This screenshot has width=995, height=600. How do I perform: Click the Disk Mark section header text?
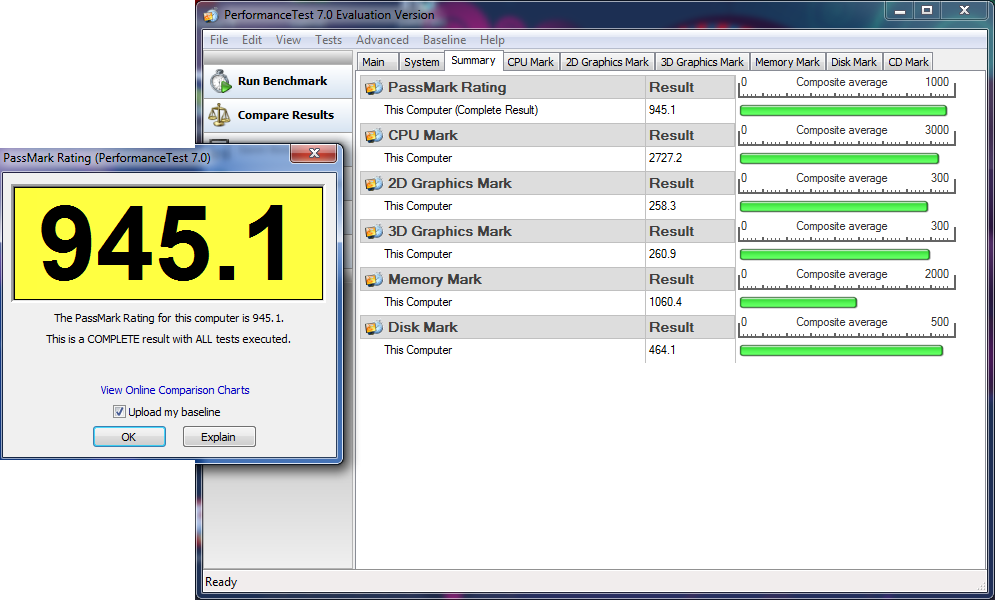(423, 327)
